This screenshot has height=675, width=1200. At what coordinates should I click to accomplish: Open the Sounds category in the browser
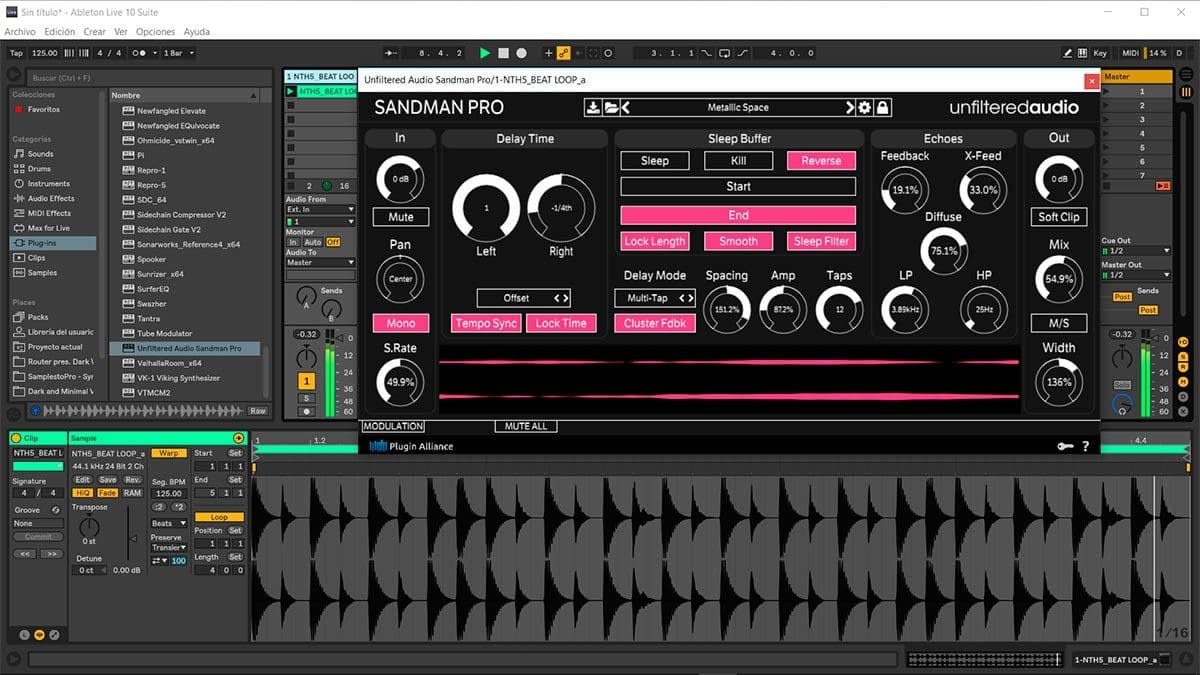click(x=40, y=154)
